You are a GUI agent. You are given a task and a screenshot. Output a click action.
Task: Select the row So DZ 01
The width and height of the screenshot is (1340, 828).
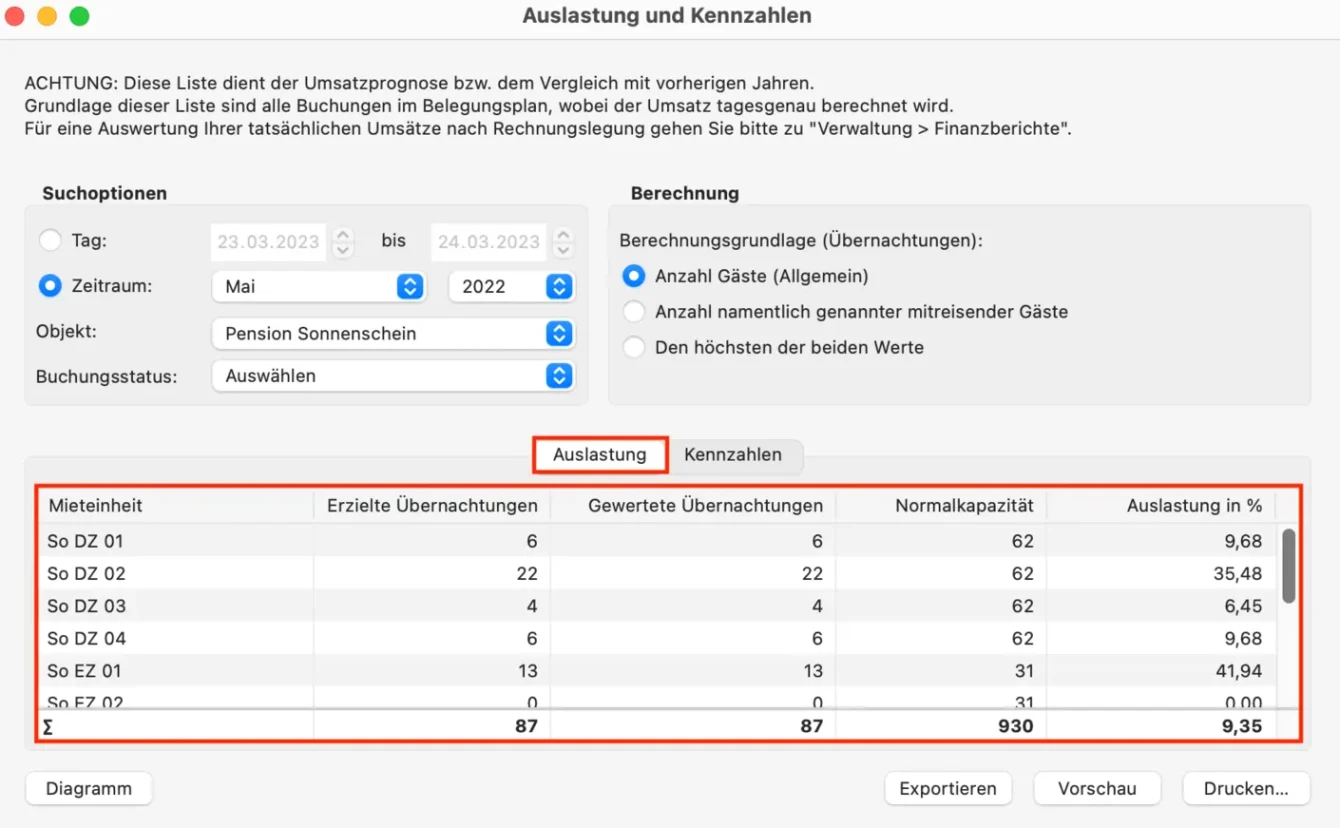pyautogui.click(x=657, y=541)
